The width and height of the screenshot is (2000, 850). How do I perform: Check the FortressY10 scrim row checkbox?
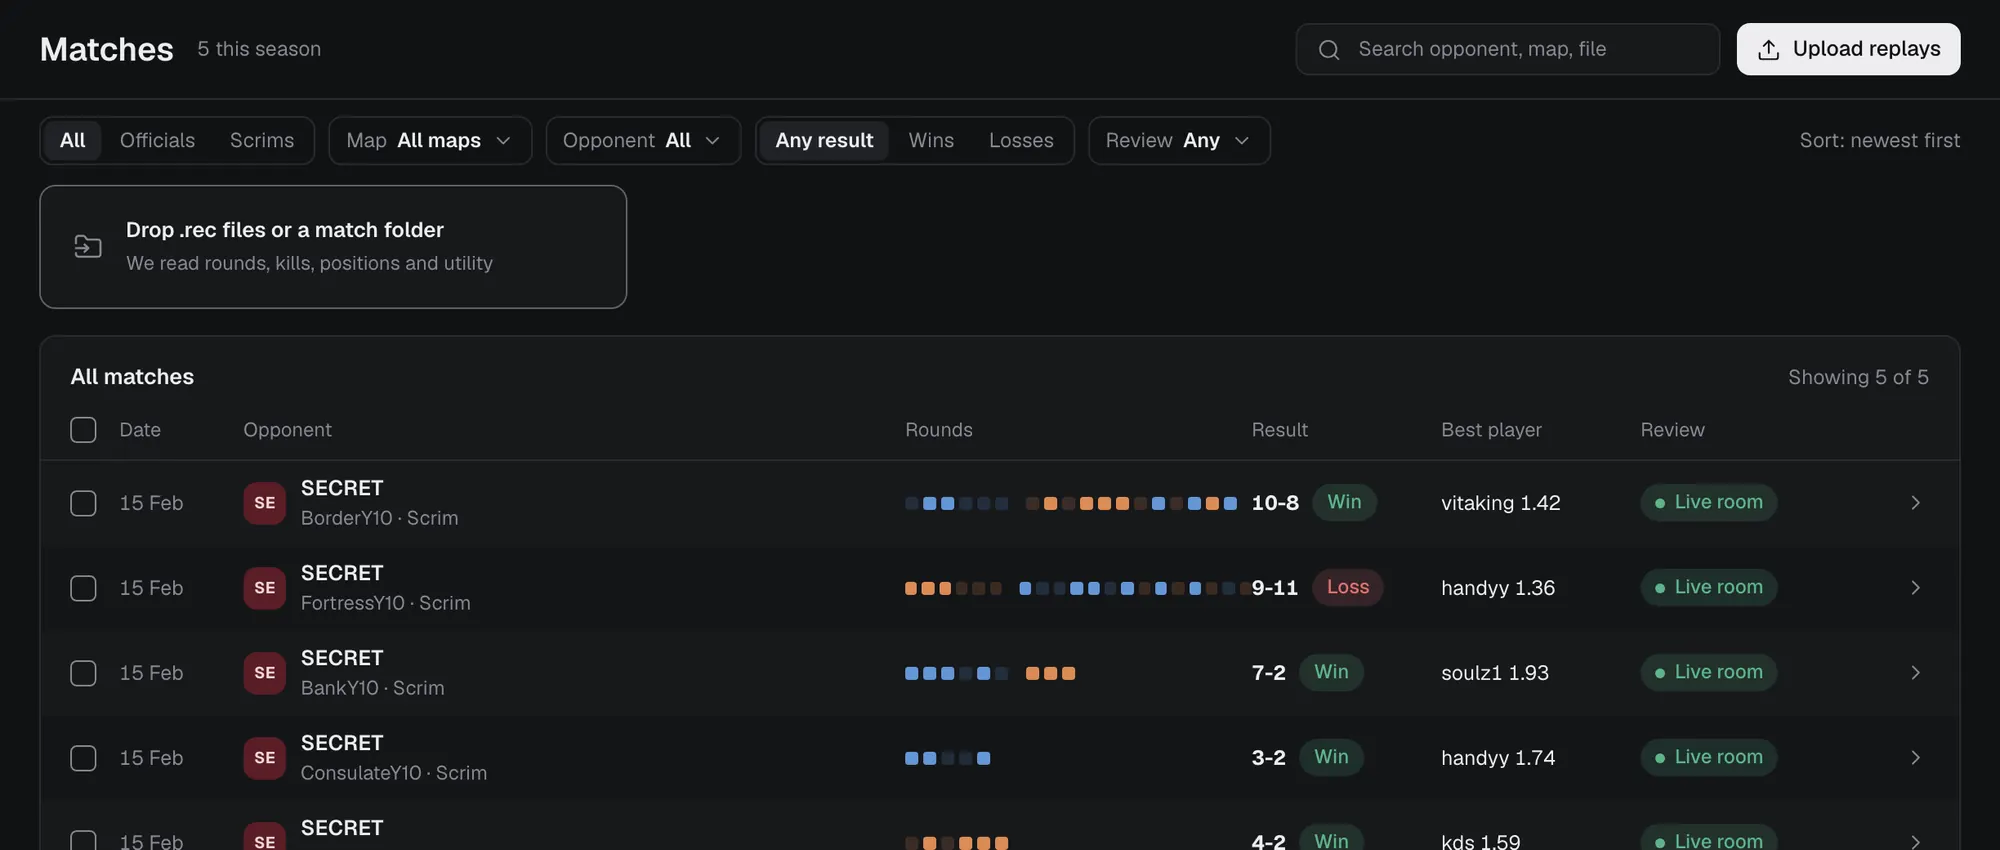(83, 588)
